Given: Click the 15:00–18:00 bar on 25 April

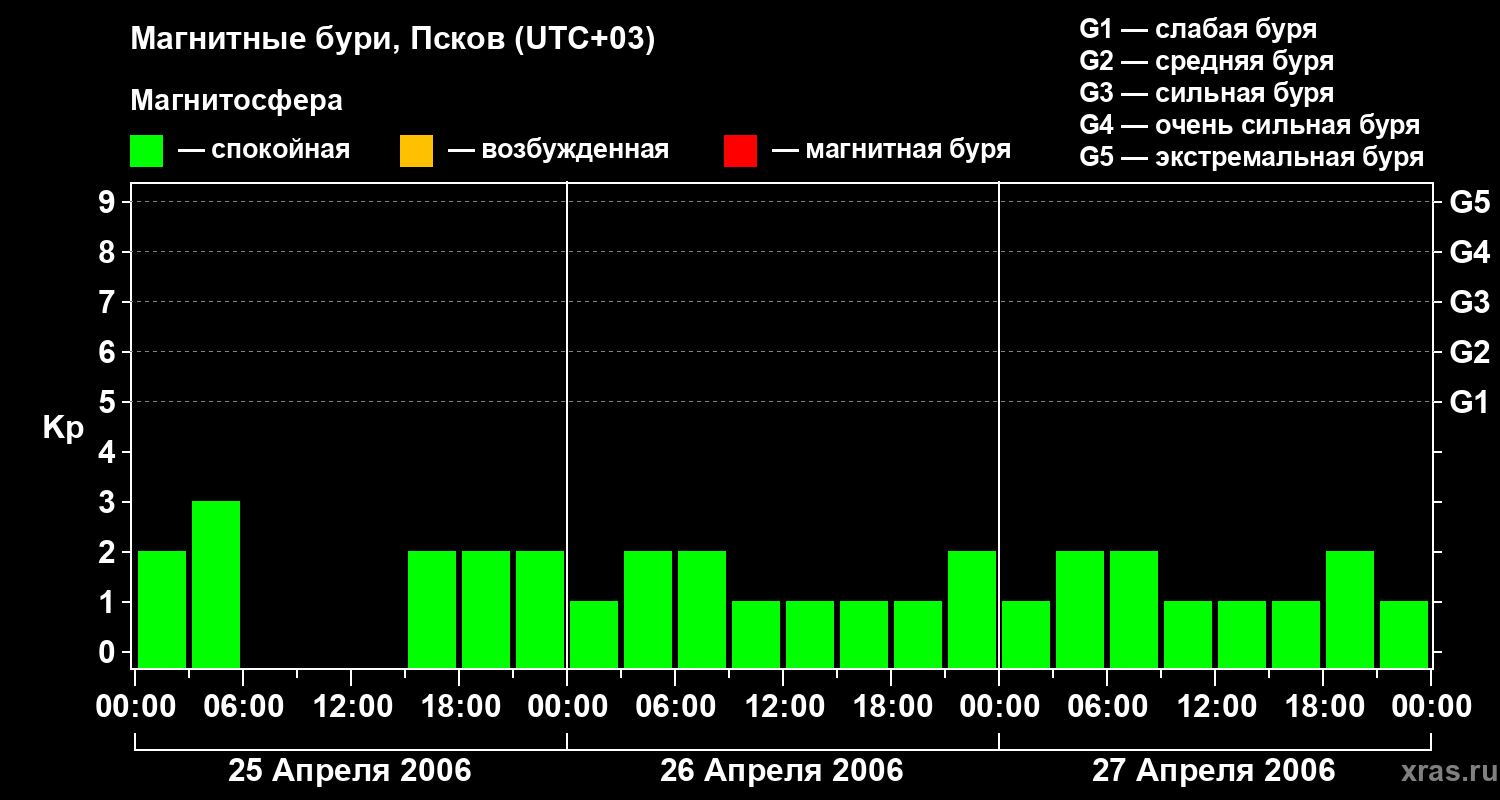Looking at the screenshot, I should tap(432, 609).
